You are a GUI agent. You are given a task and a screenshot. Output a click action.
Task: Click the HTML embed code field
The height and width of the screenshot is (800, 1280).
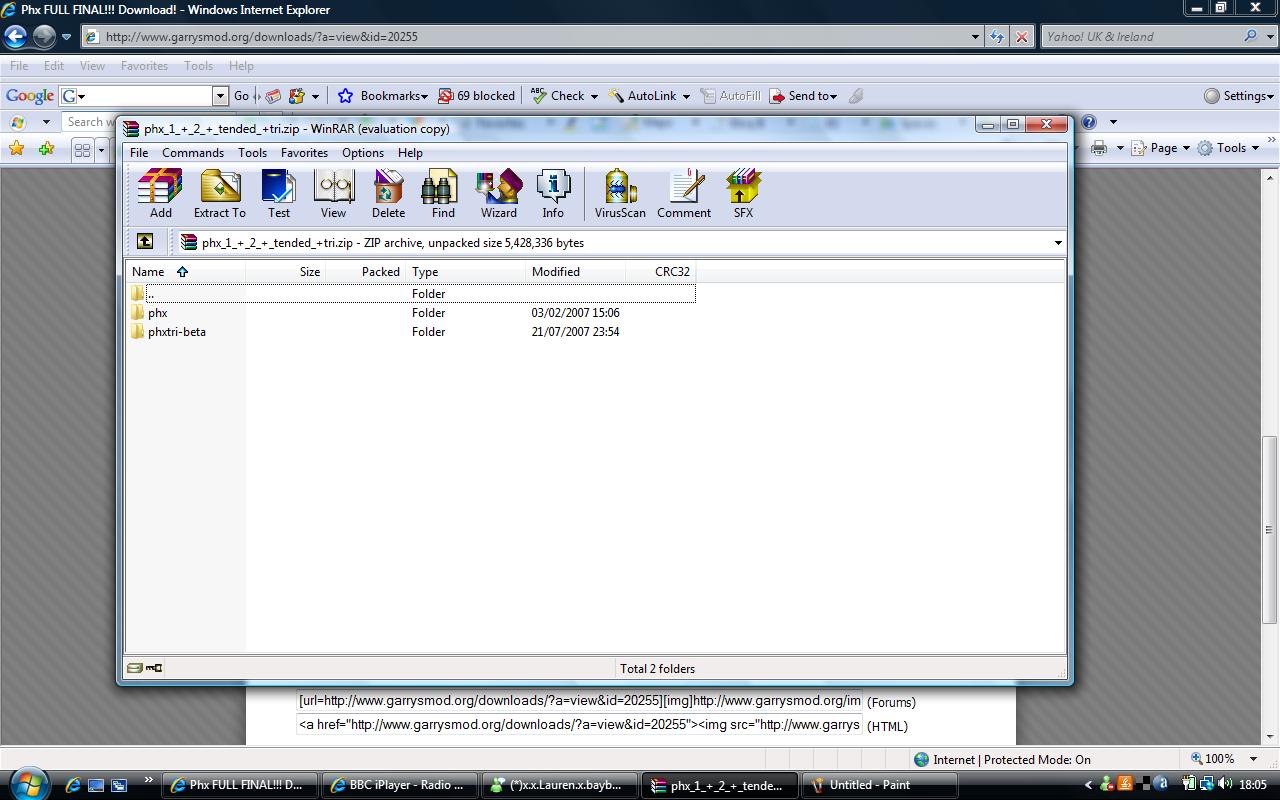(x=579, y=725)
